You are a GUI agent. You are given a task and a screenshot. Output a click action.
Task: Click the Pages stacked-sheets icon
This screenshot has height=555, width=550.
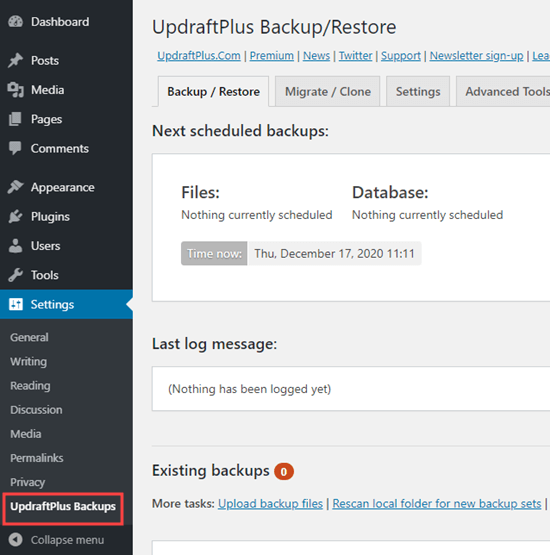15,119
